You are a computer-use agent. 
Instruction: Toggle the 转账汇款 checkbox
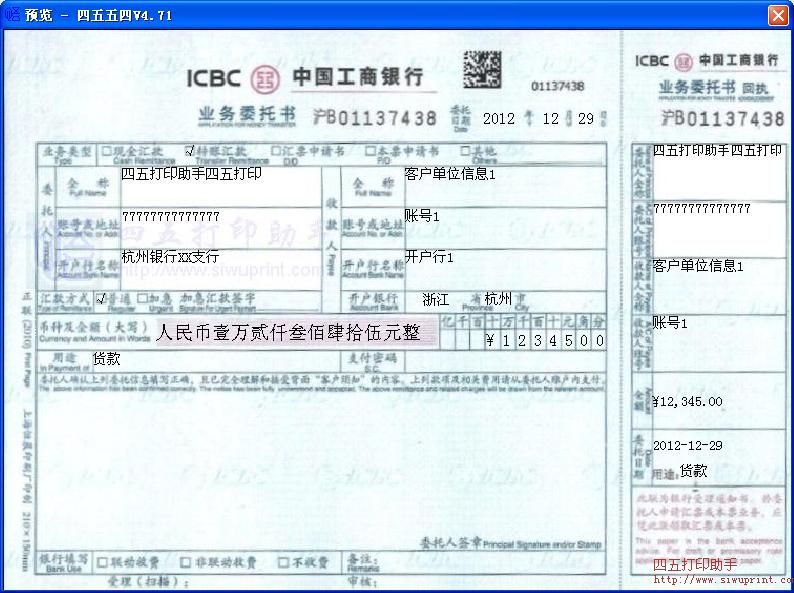[x=190, y=150]
